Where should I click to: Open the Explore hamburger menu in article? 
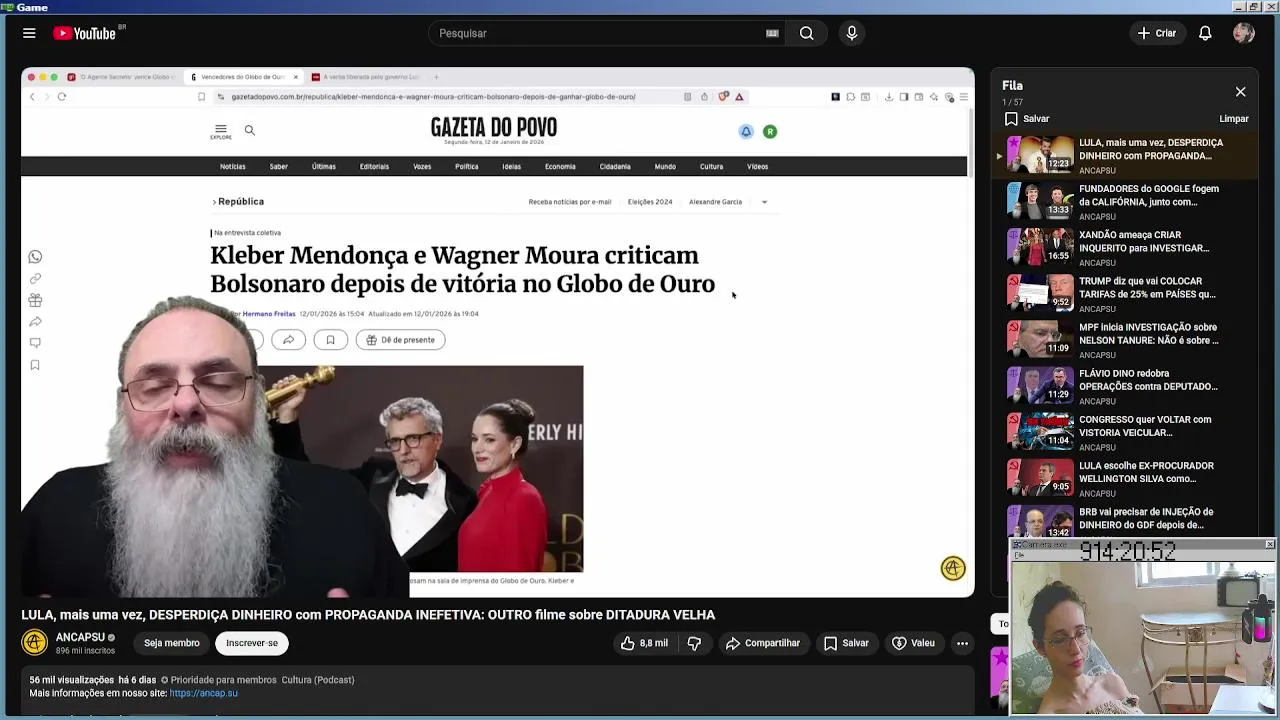coord(221,131)
